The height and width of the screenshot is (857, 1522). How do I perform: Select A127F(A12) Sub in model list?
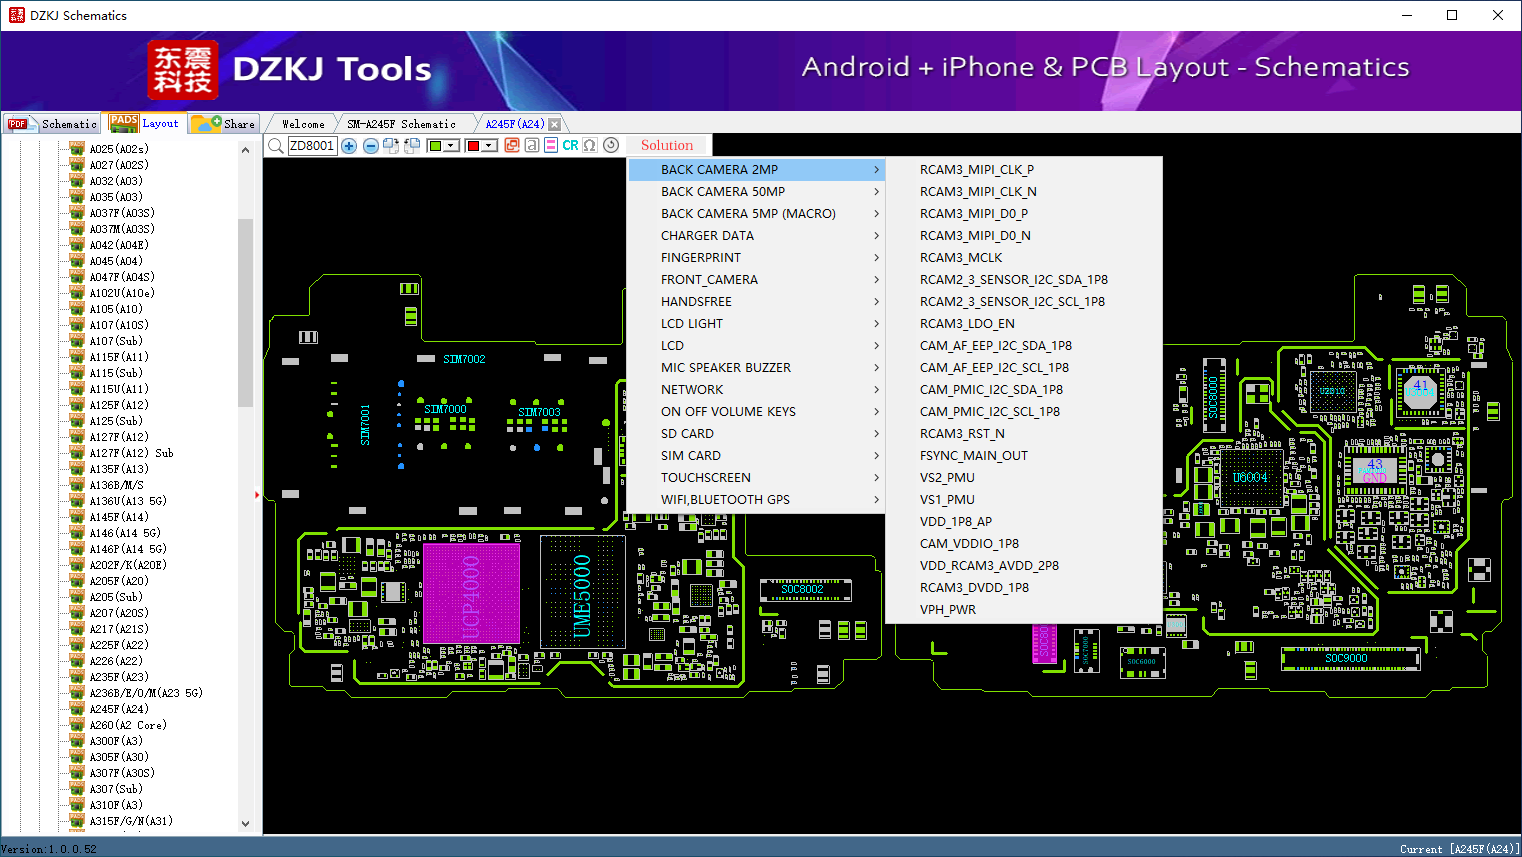131,453
